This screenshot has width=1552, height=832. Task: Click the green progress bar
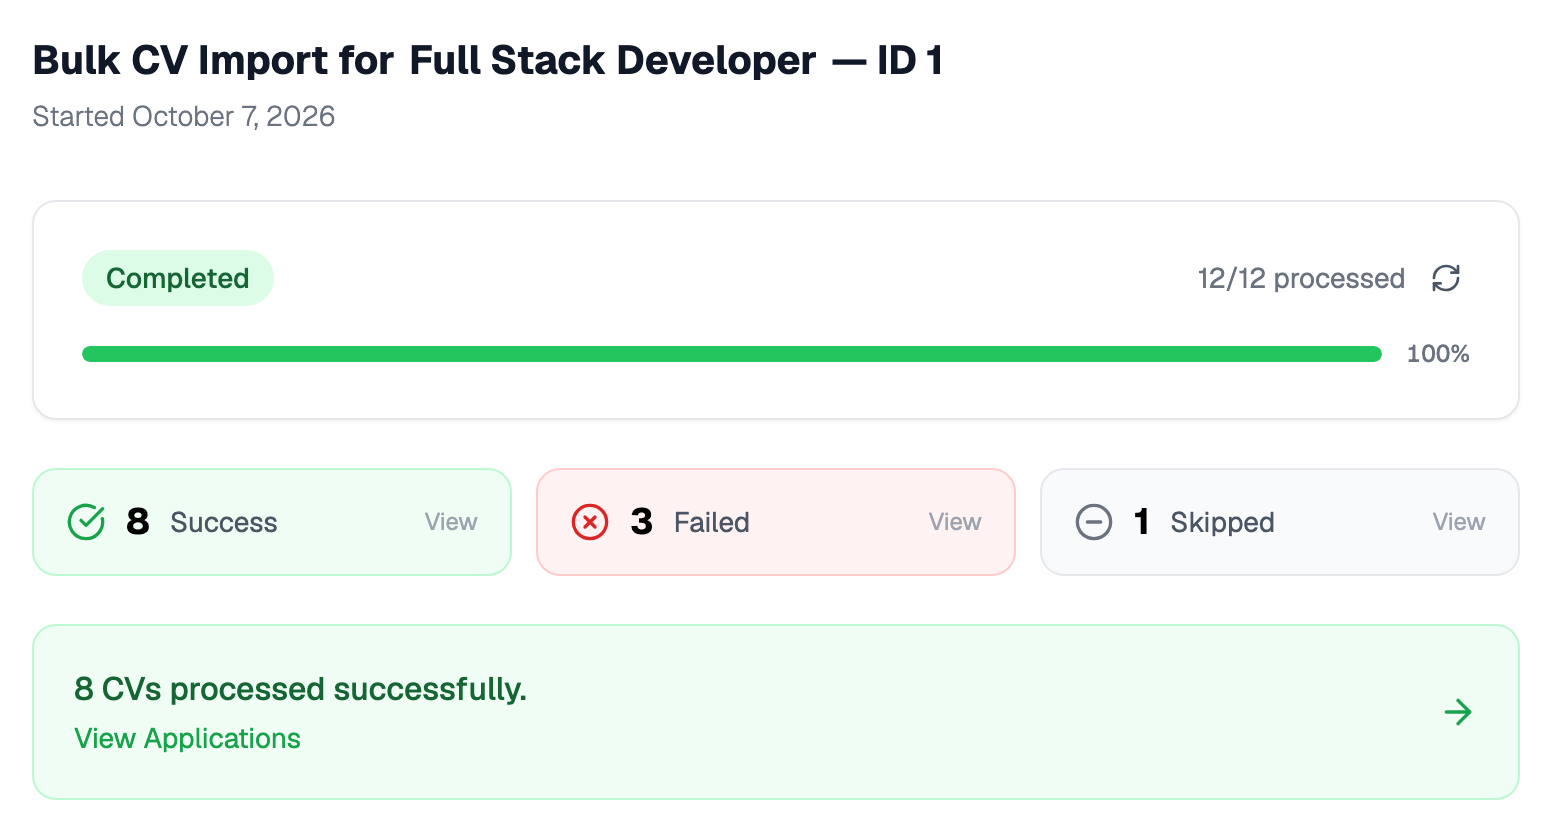pyautogui.click(x=732, y=354)
